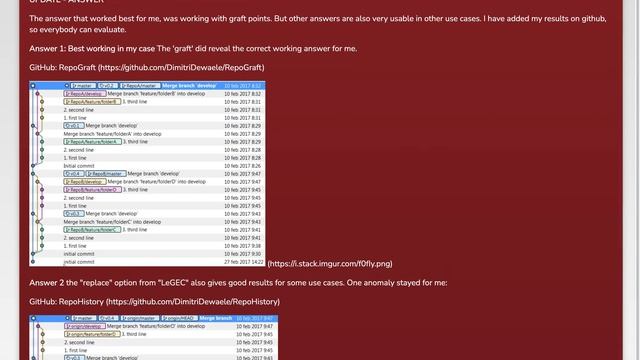Click the i.stack.imgur.com/f0fly.png URL text
The width and height of the screenshot is (640, 360).
coord(330,264)
